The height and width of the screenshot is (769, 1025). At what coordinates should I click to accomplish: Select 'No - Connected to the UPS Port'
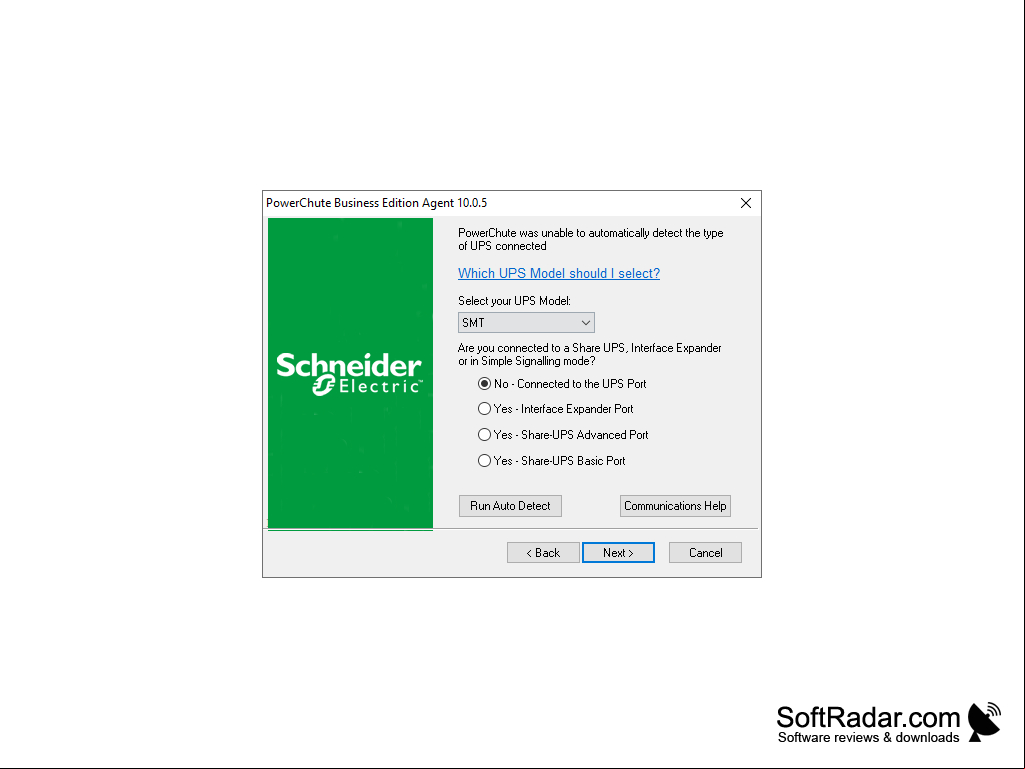coord(484,384)
